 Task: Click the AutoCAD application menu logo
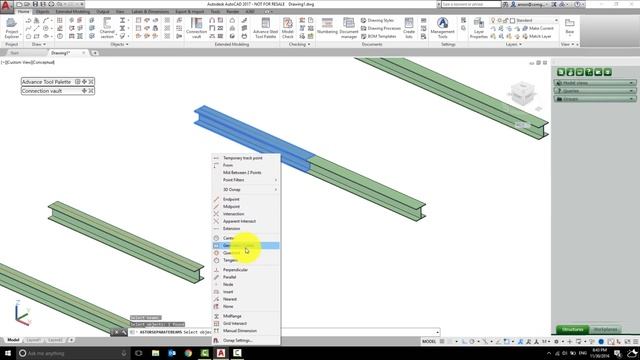(x=6, y=6)
